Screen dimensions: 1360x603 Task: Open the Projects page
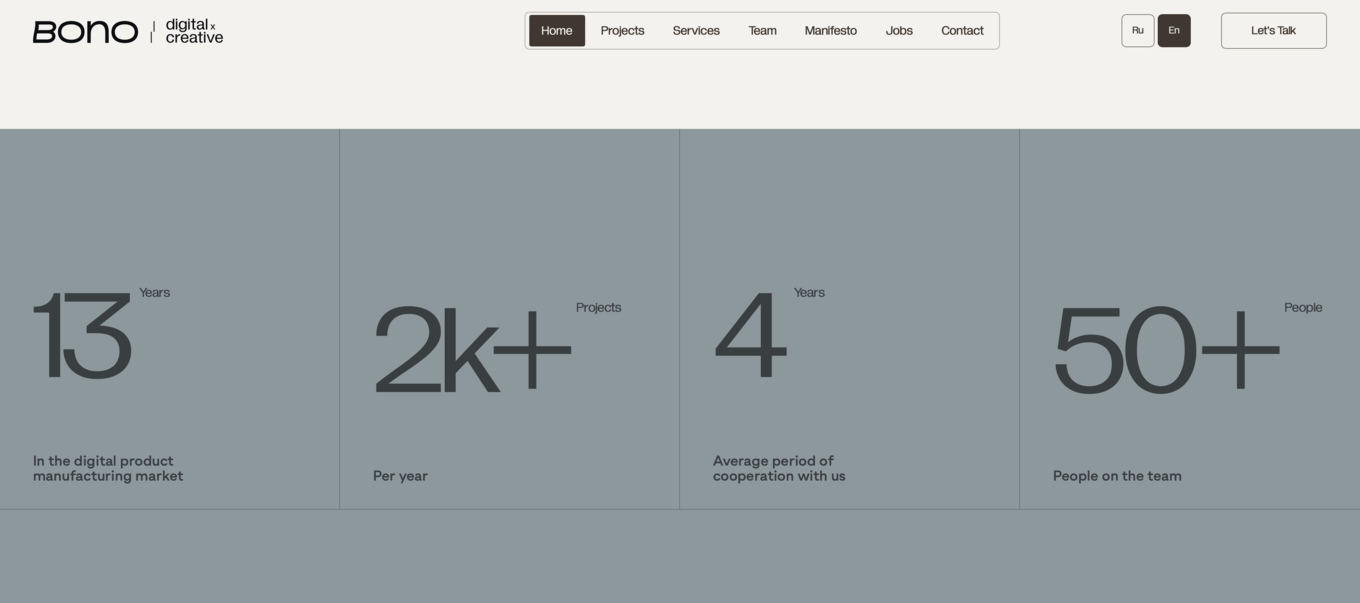(x=622, y=31)
